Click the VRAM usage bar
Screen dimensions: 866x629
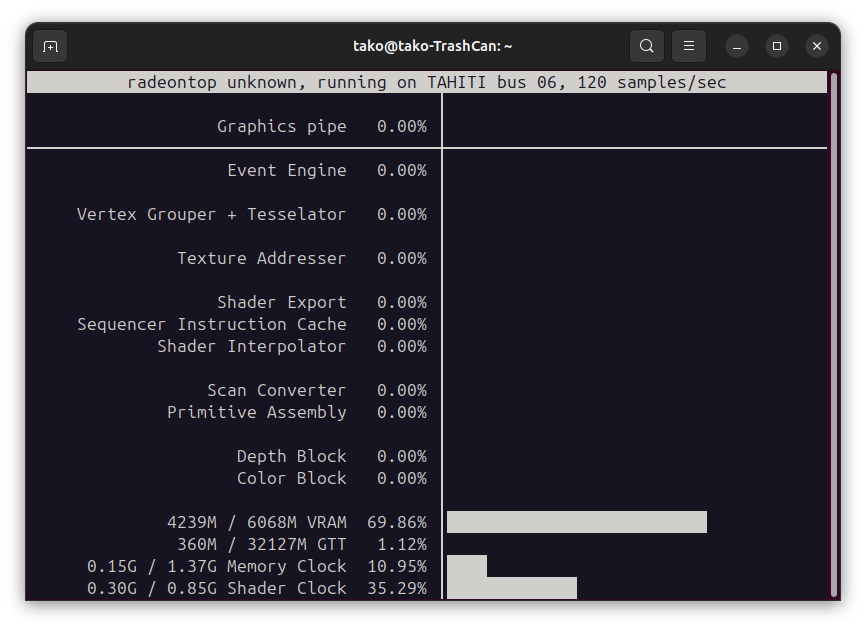[576, 522]
